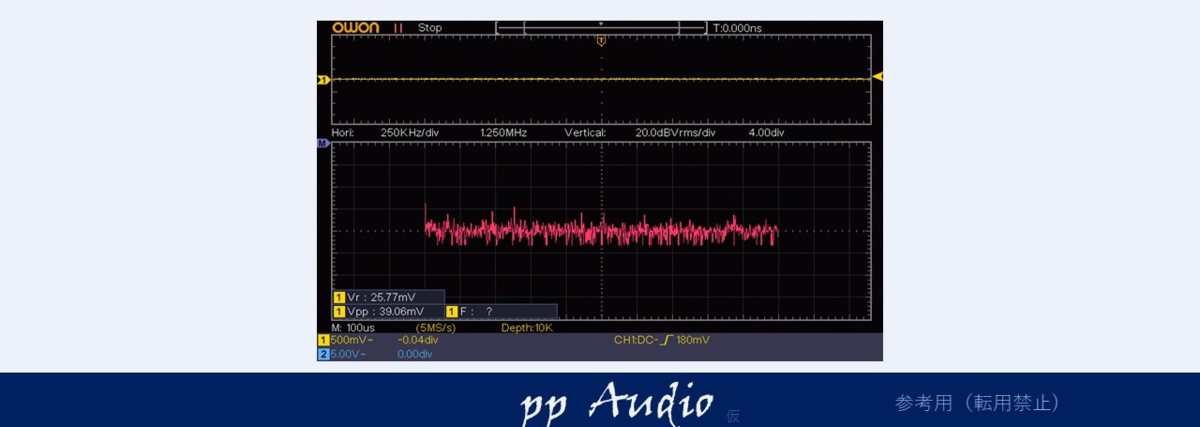This screenshot has height=427, width=1200.
Task: Click the M: 100us timebase readout
Action: [x=353, y=327]
